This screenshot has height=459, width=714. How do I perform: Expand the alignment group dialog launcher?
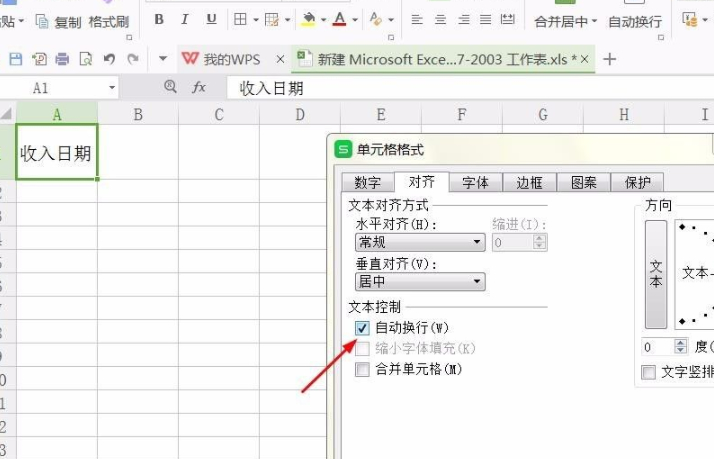(x=661, y=37)
